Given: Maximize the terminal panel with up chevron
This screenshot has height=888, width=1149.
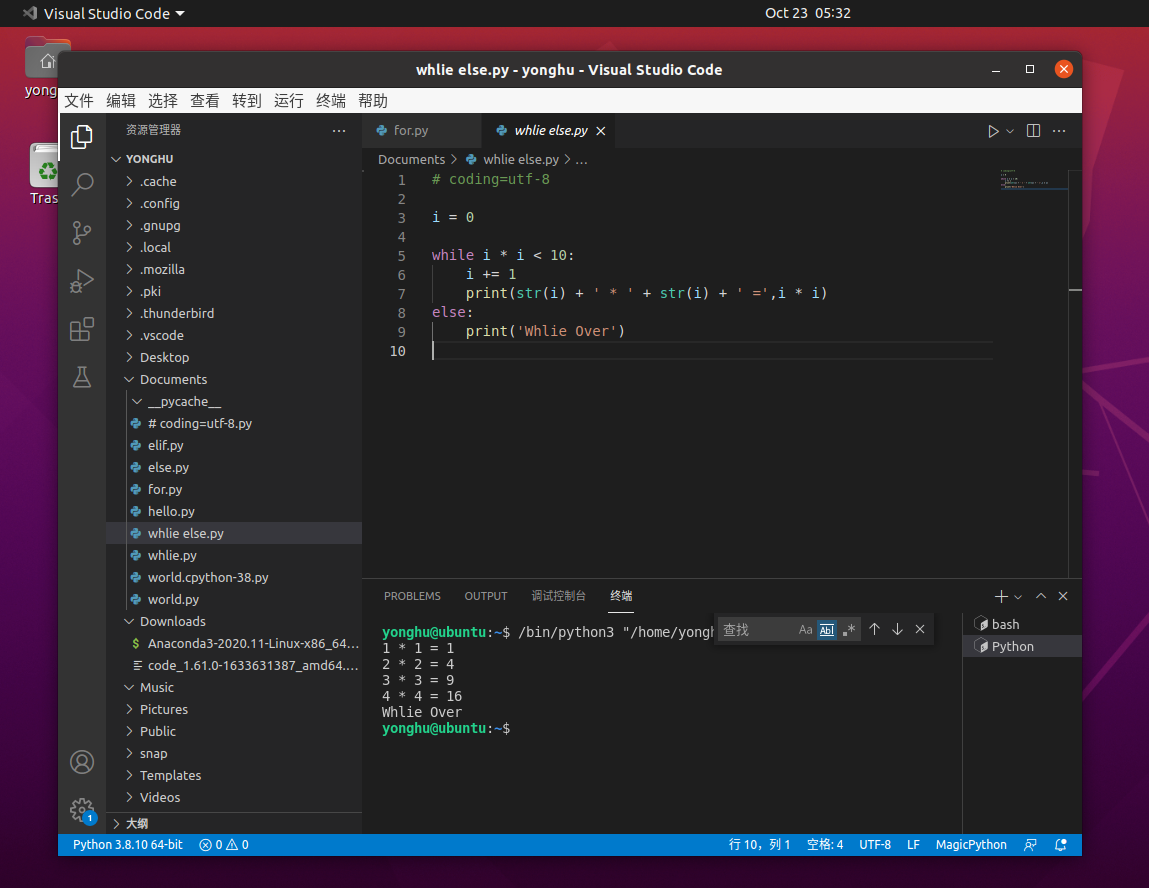Looking at the screenshot, I should [x=1041, y=596].
